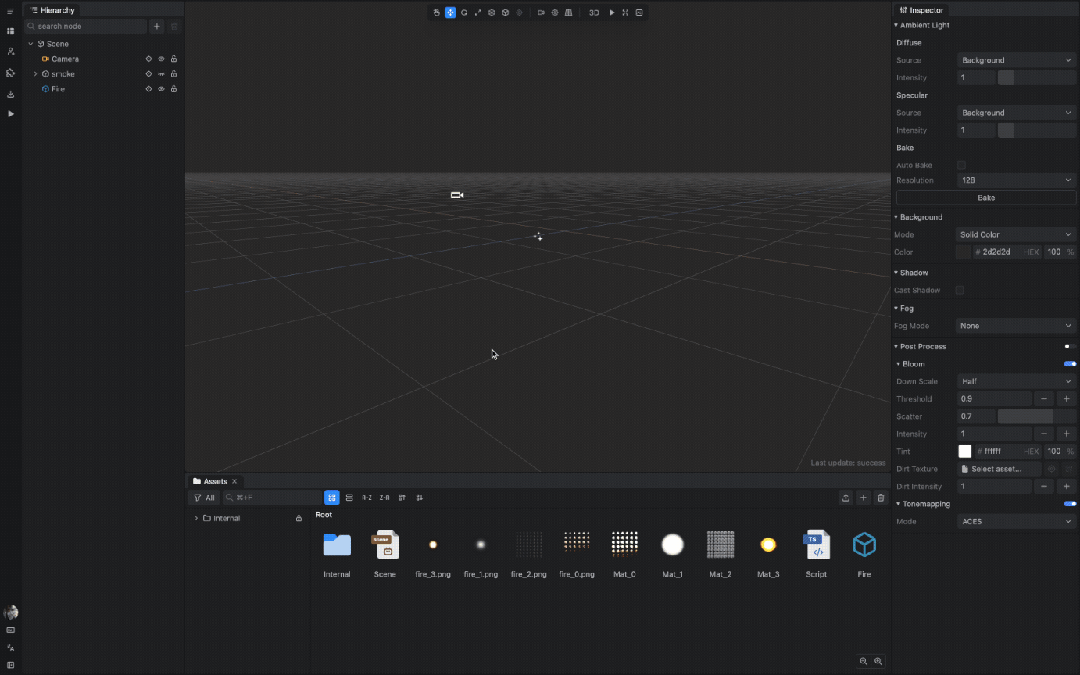Click the search node field
This screenshot has width=1080, height=675.
[x=85, y=26]
